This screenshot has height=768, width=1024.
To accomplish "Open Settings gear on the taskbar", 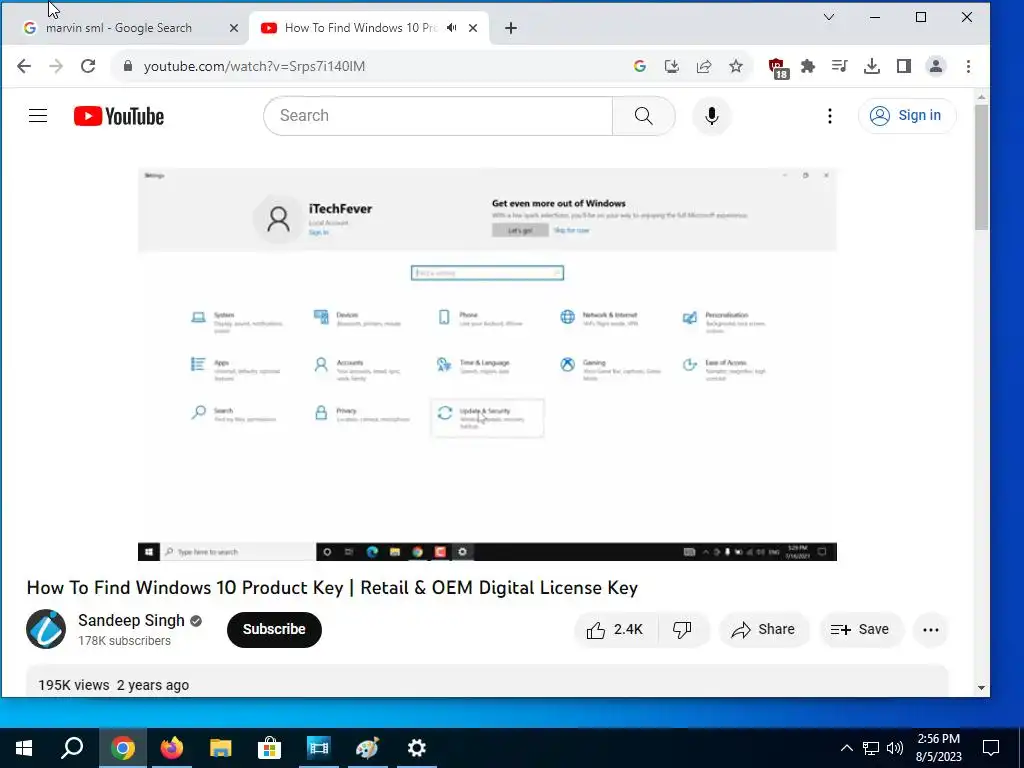I will [417, 748].
